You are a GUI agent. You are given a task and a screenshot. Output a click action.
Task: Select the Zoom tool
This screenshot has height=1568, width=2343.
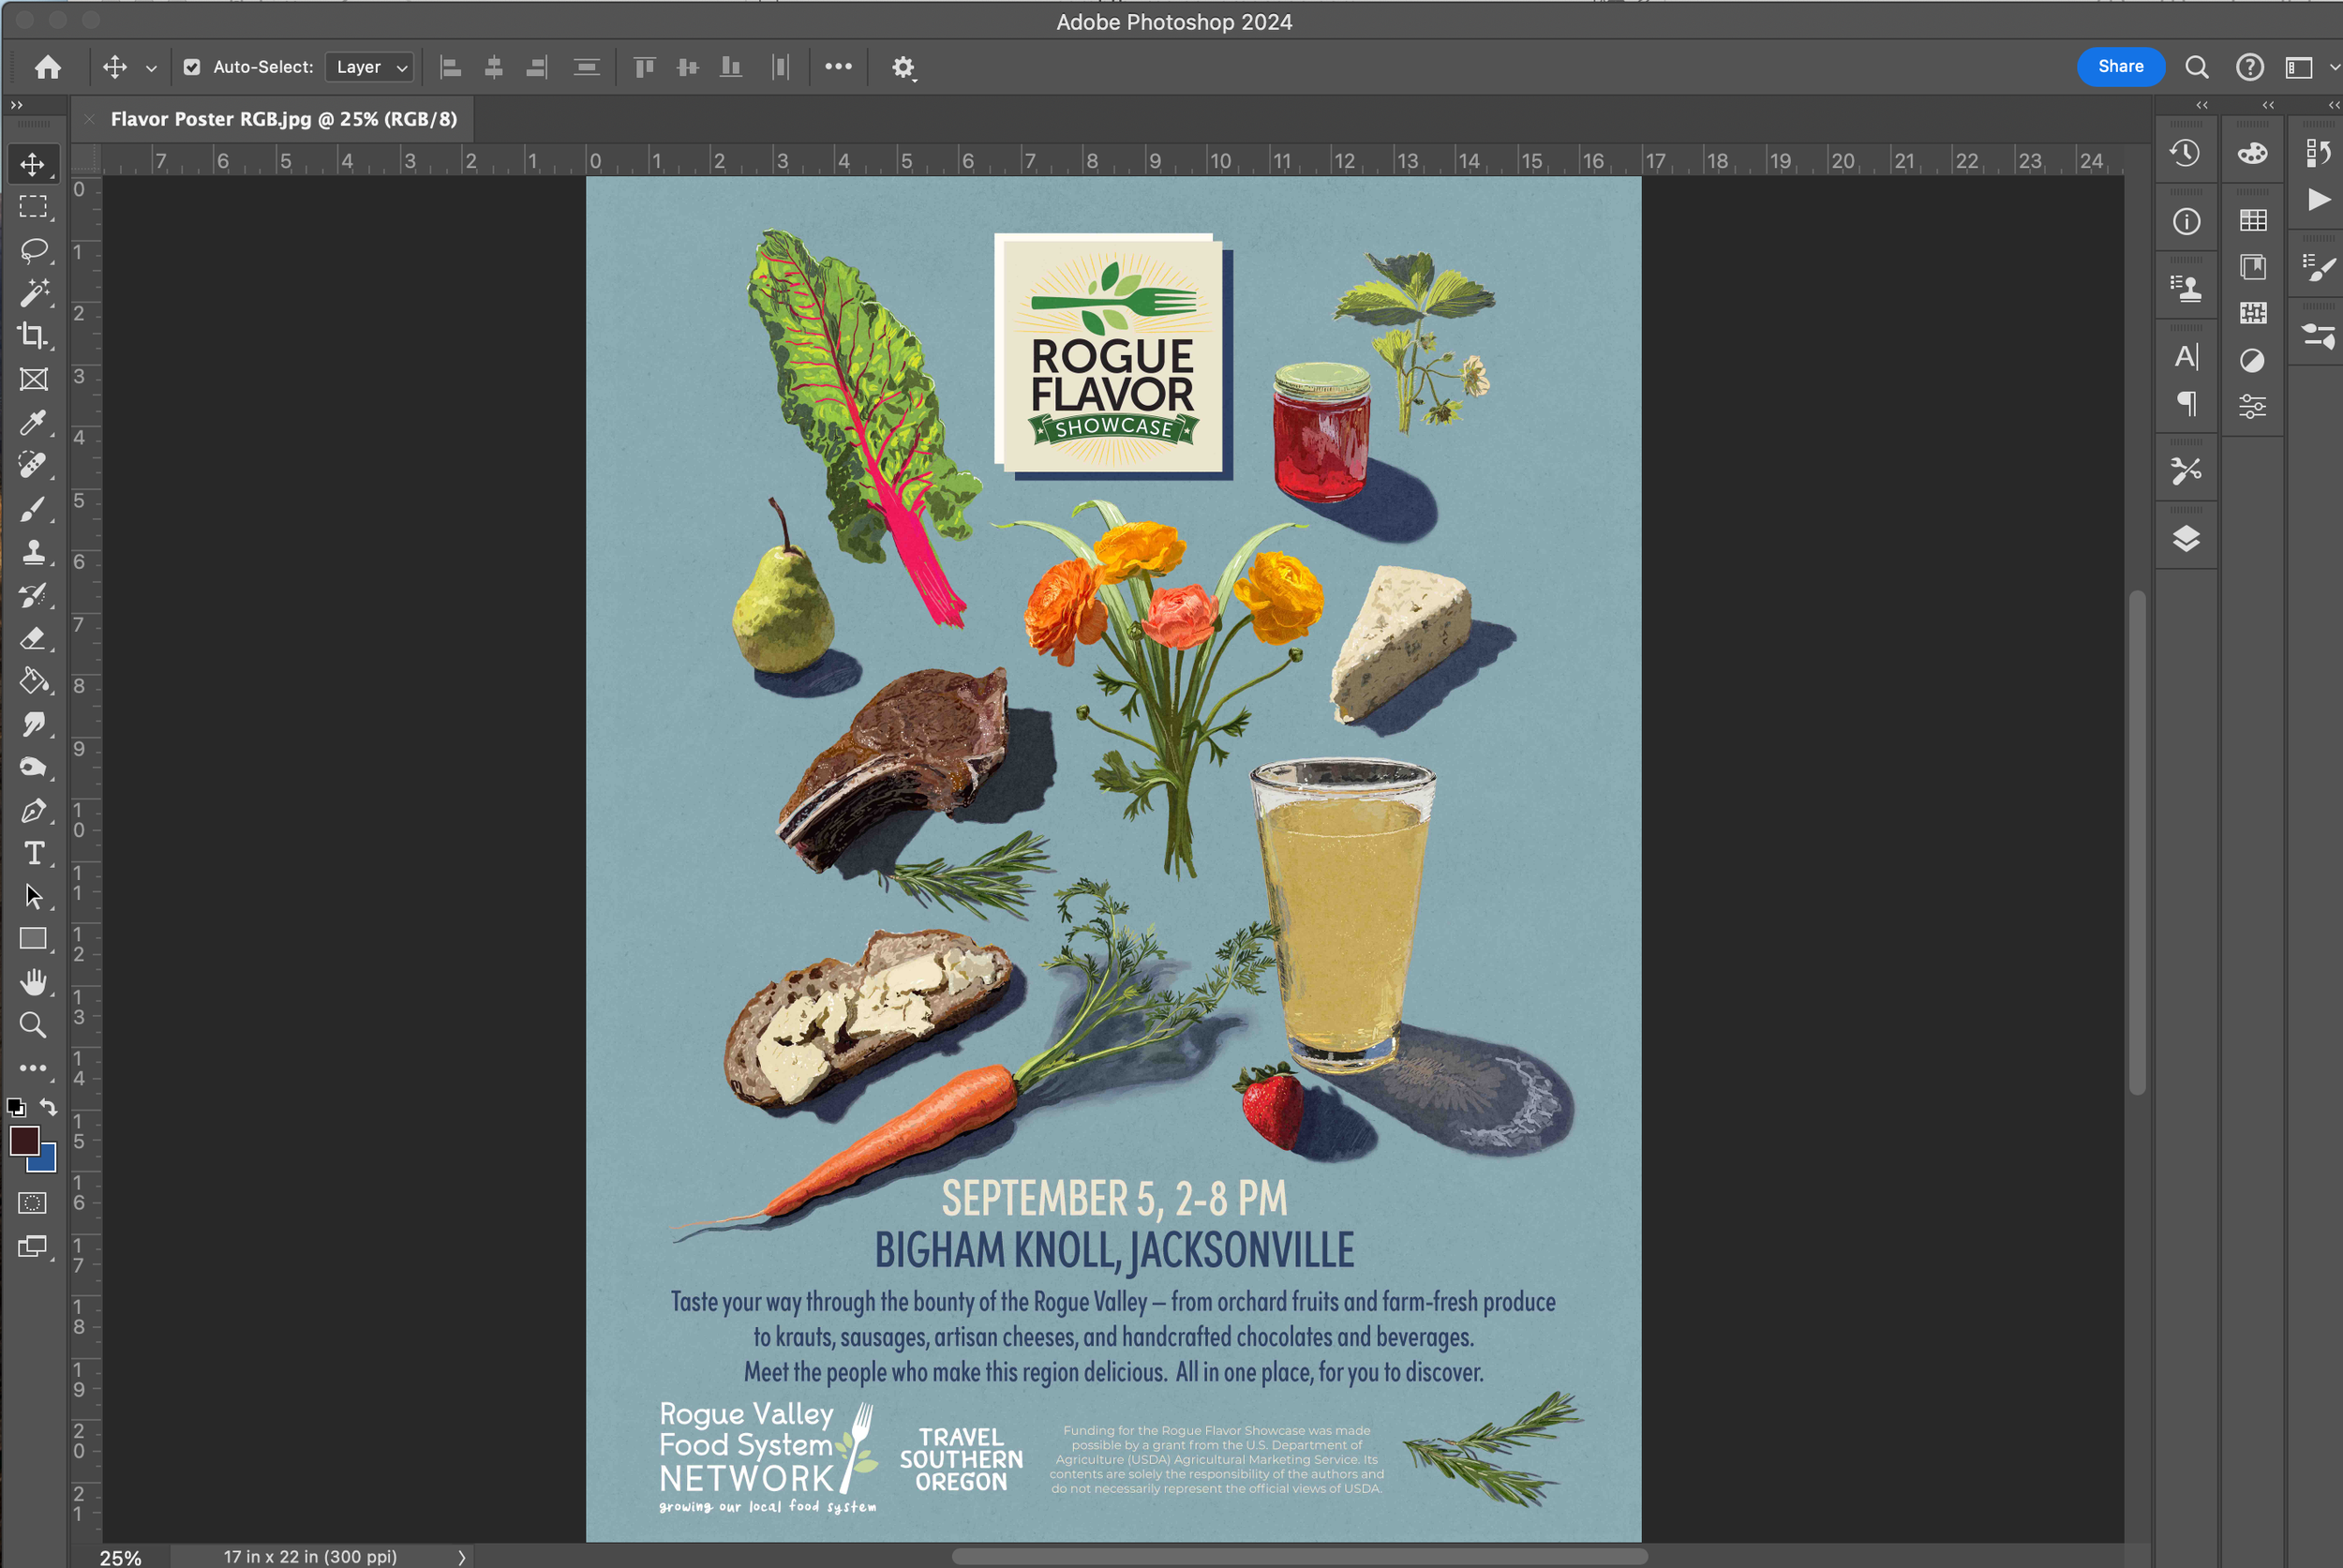click(33, 1025)
